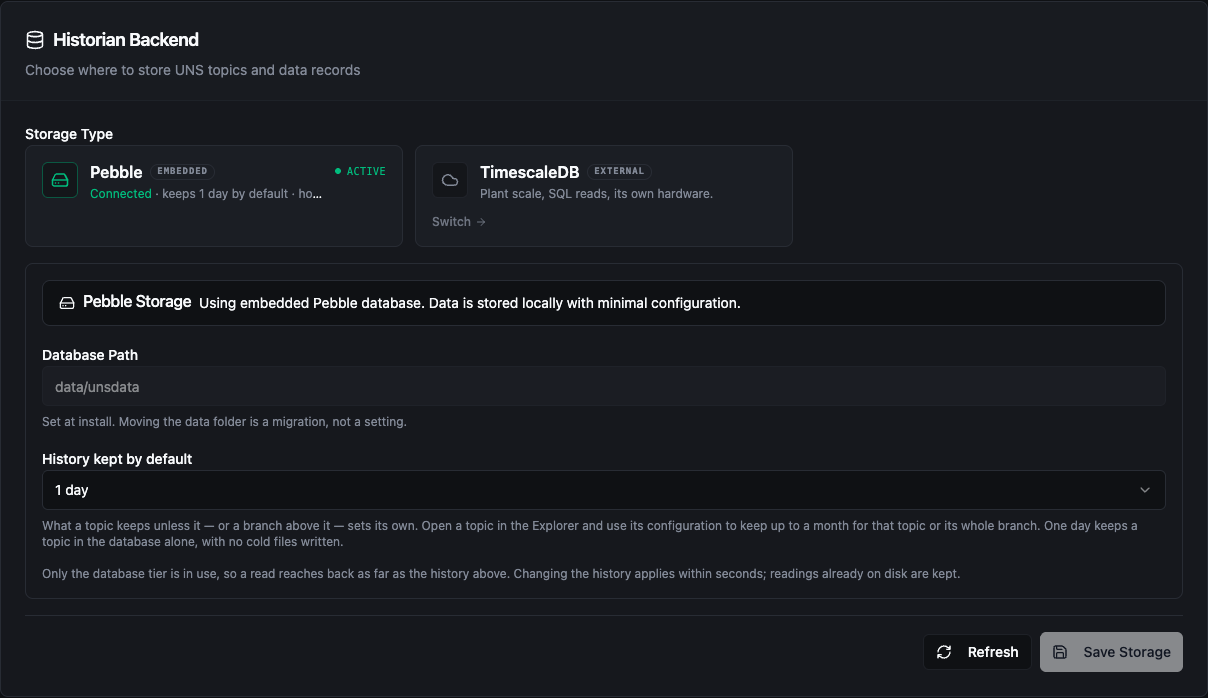Screen dimensions: 1208x698
Task: Click the note 'Set at install. Moving the data folder...'
Action: click(224, 422)
